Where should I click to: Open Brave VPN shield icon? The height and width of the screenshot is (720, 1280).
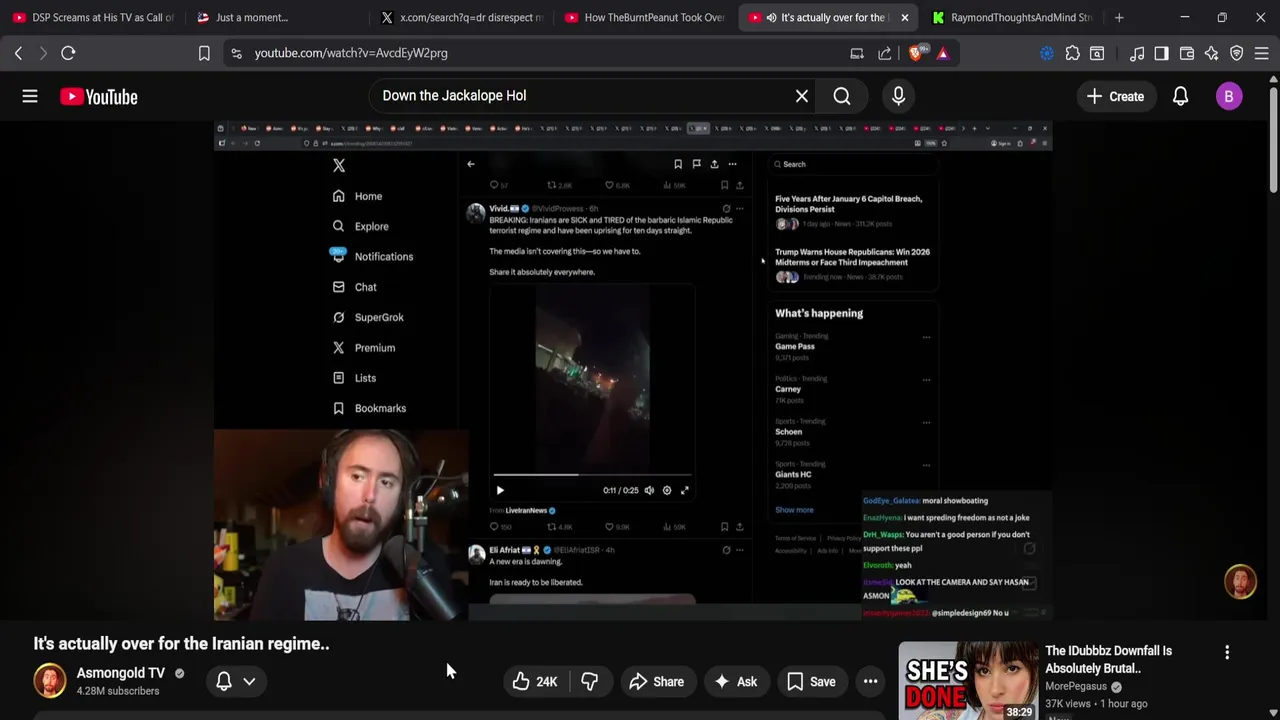point(1237,53)
